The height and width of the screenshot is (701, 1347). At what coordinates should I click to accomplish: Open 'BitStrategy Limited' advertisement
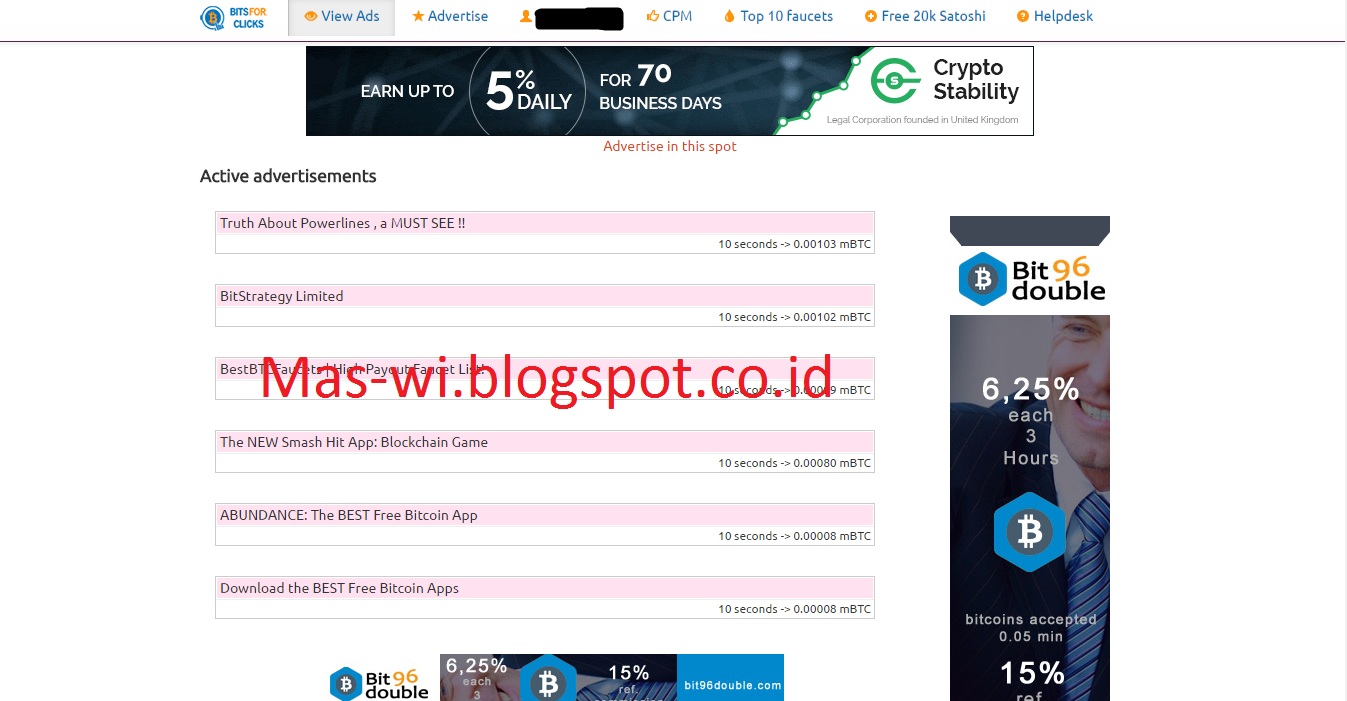click(545, 305)
